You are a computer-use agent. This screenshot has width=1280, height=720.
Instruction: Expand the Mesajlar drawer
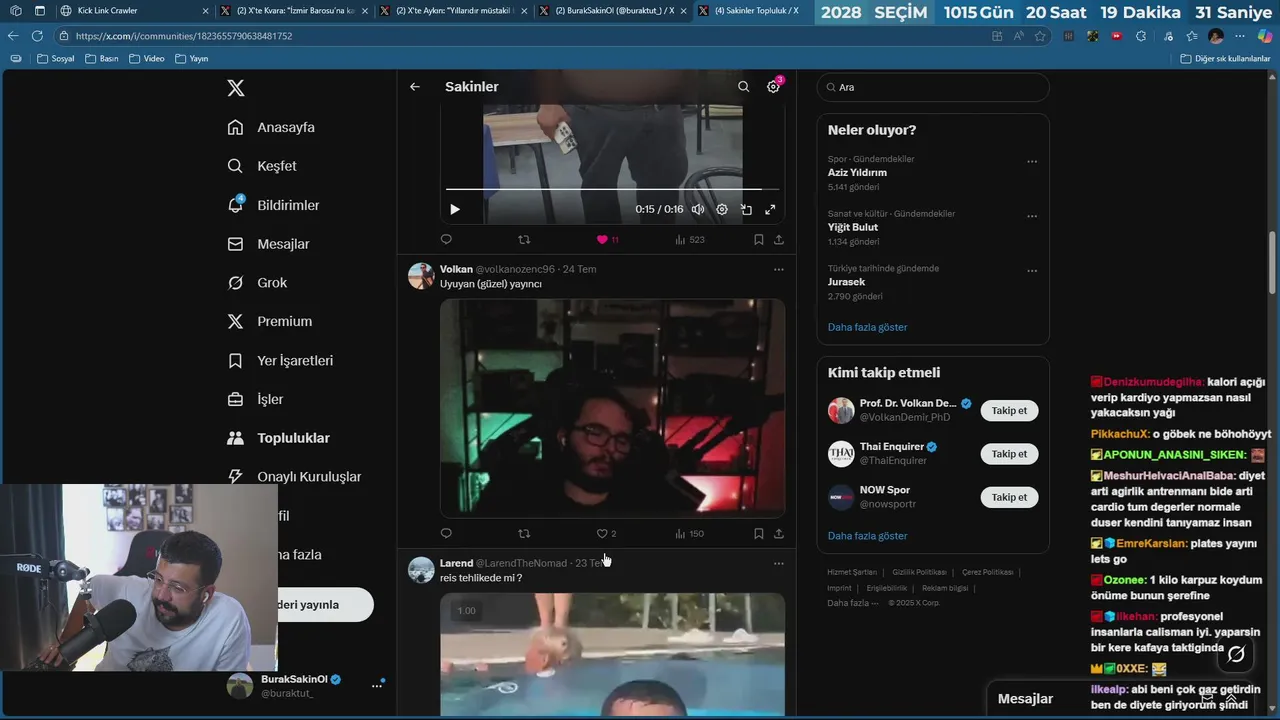coord(1231,699)
